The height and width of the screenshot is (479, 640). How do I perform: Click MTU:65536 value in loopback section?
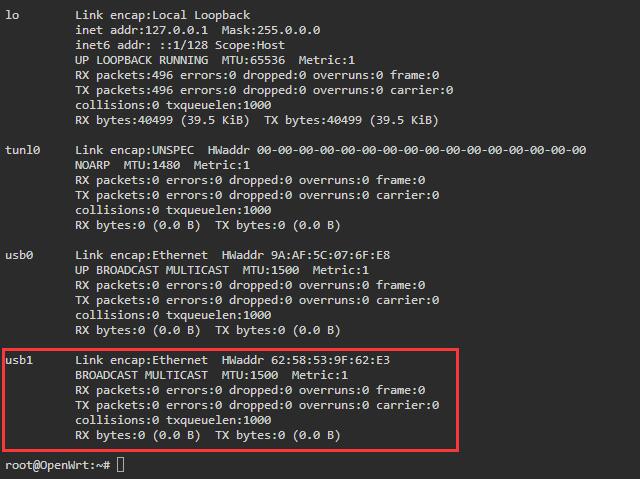(x=253, y=60)
